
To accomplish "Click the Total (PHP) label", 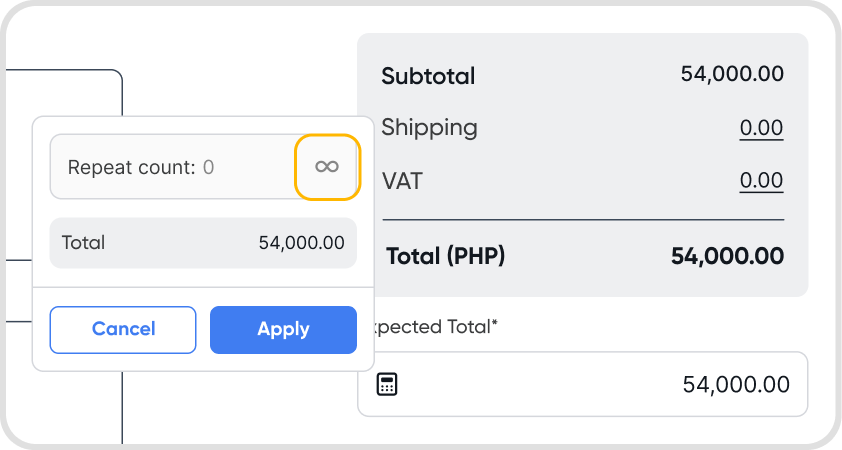I will pyautogui.click(x=445, y=256).
